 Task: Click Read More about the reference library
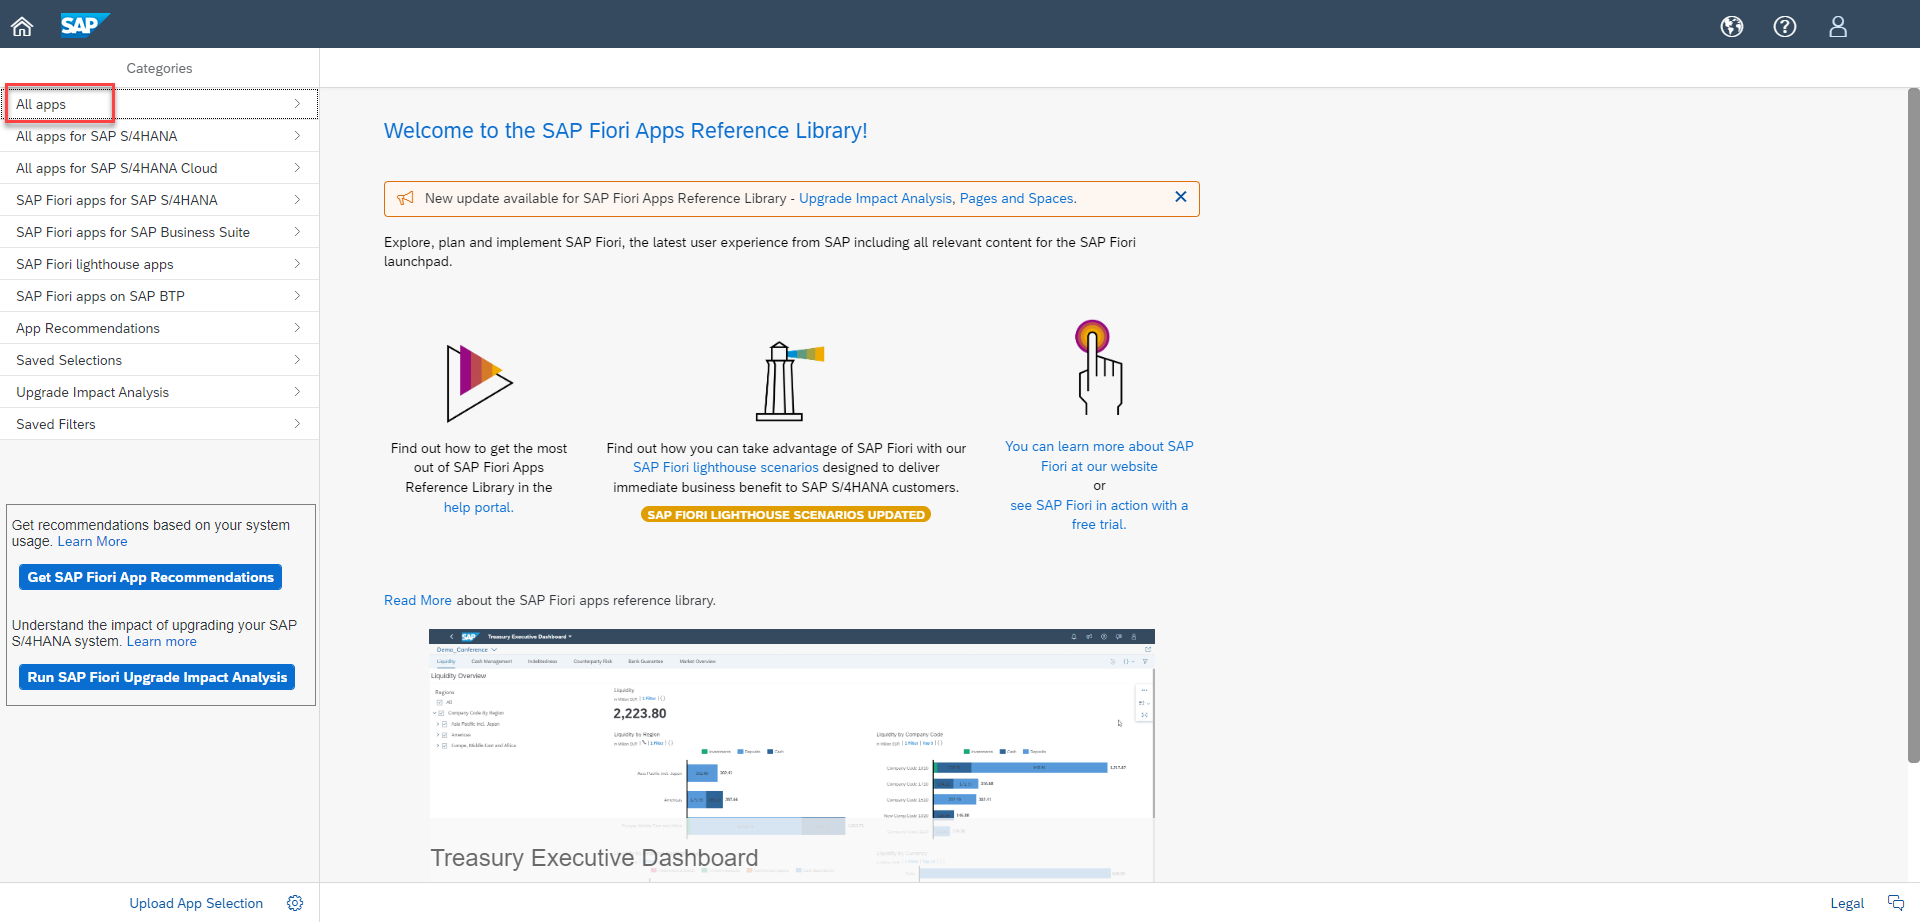click(418, 600)
